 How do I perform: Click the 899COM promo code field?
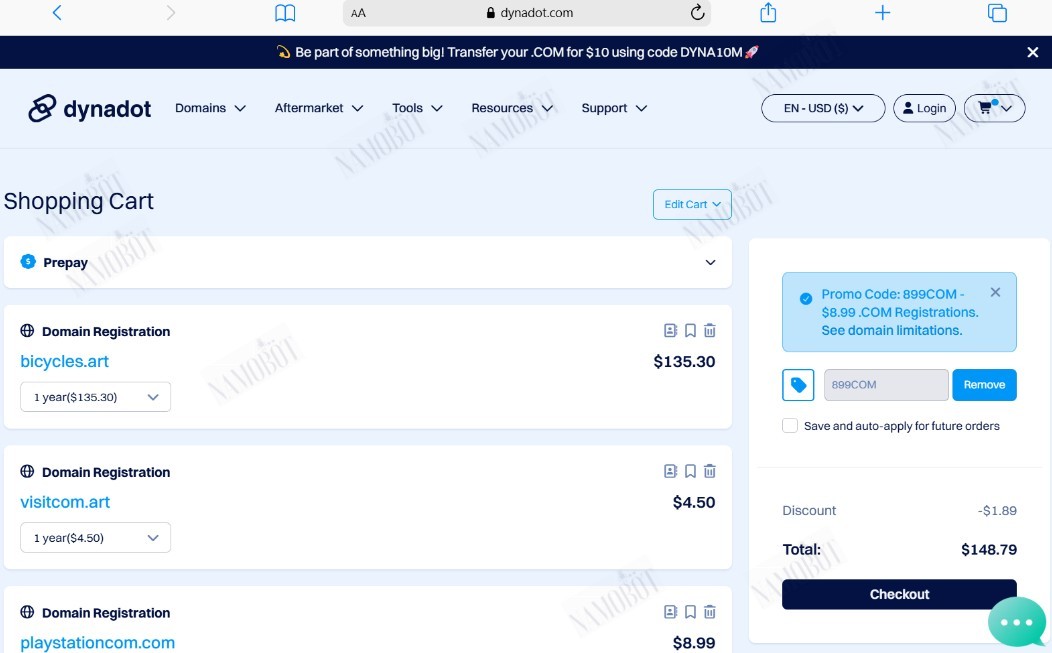886,385
